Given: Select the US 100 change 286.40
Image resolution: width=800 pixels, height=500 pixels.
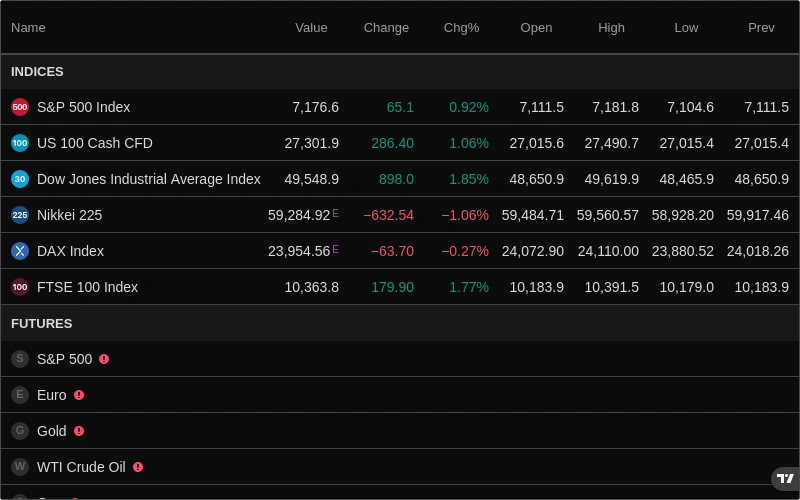Looking at the screenshot, I should pyautogui.click(x=392, y=143).
